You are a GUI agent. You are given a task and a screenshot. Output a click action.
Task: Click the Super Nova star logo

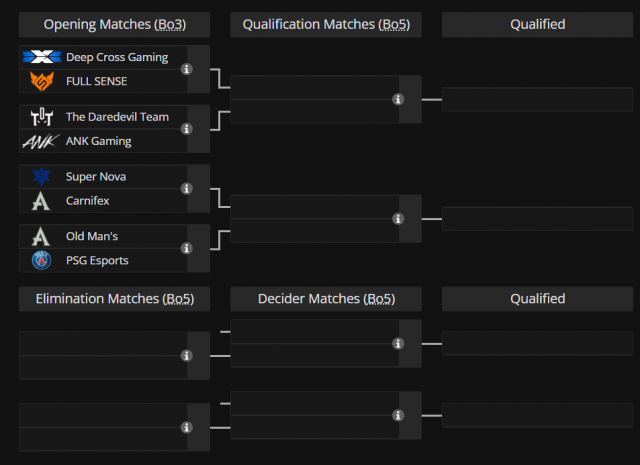coord(42,176)
